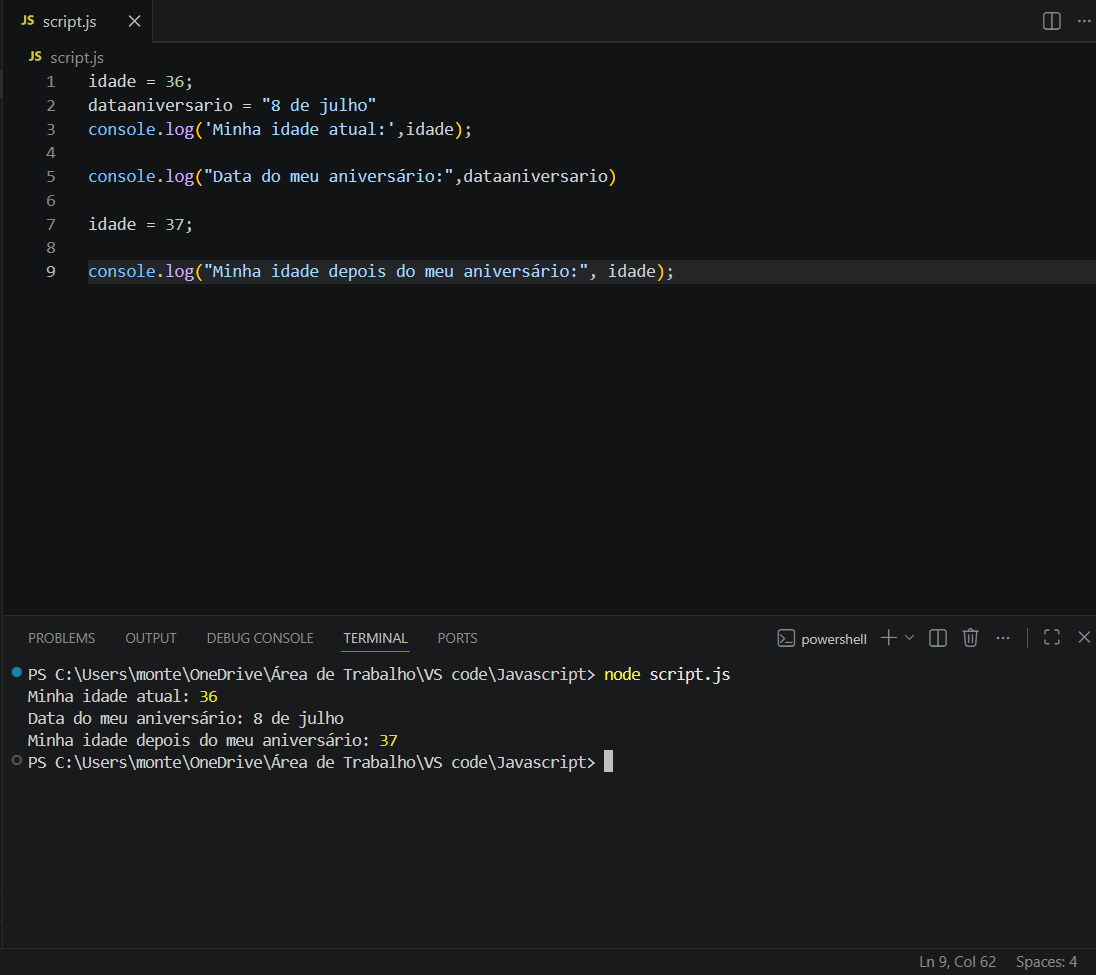Screen dimensions: 1096x975
Task: Click terminal output 'Minha idade atual: 36'
Action: point(122,697)
